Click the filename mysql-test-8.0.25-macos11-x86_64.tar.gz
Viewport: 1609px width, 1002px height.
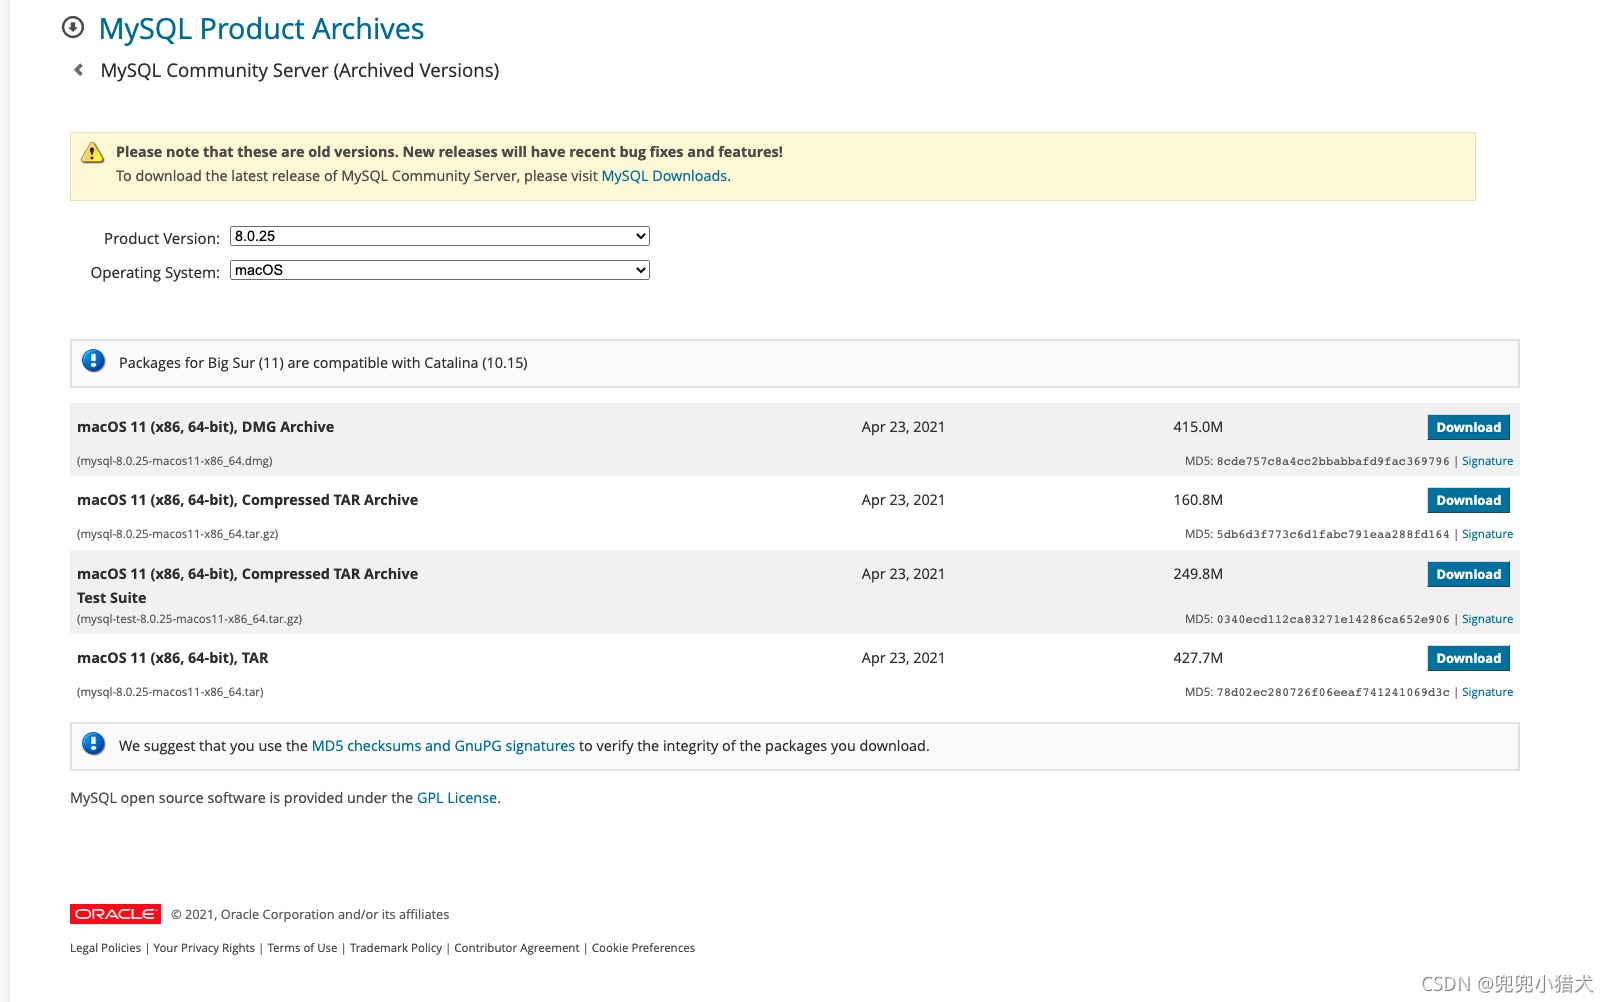[x=189, y=619]
